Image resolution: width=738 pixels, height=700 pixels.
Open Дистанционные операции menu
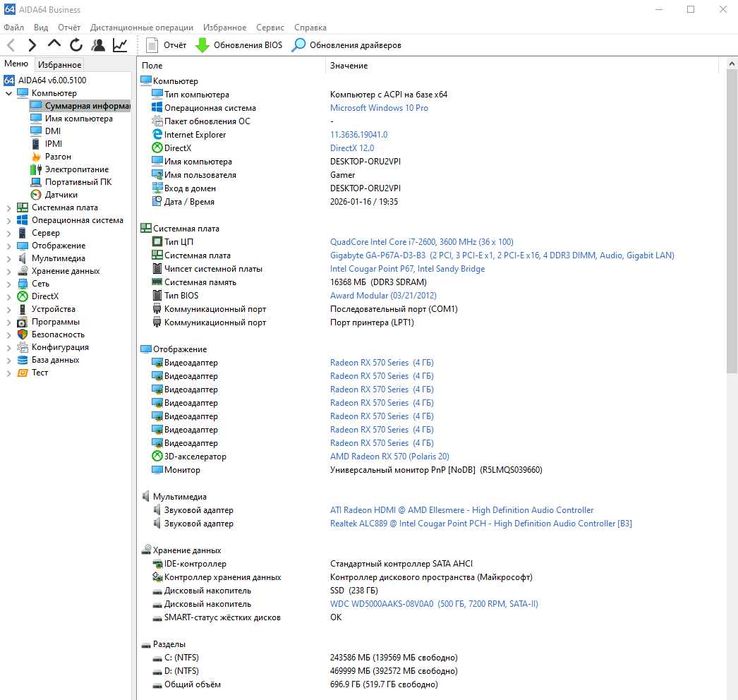tap(142, 27)
